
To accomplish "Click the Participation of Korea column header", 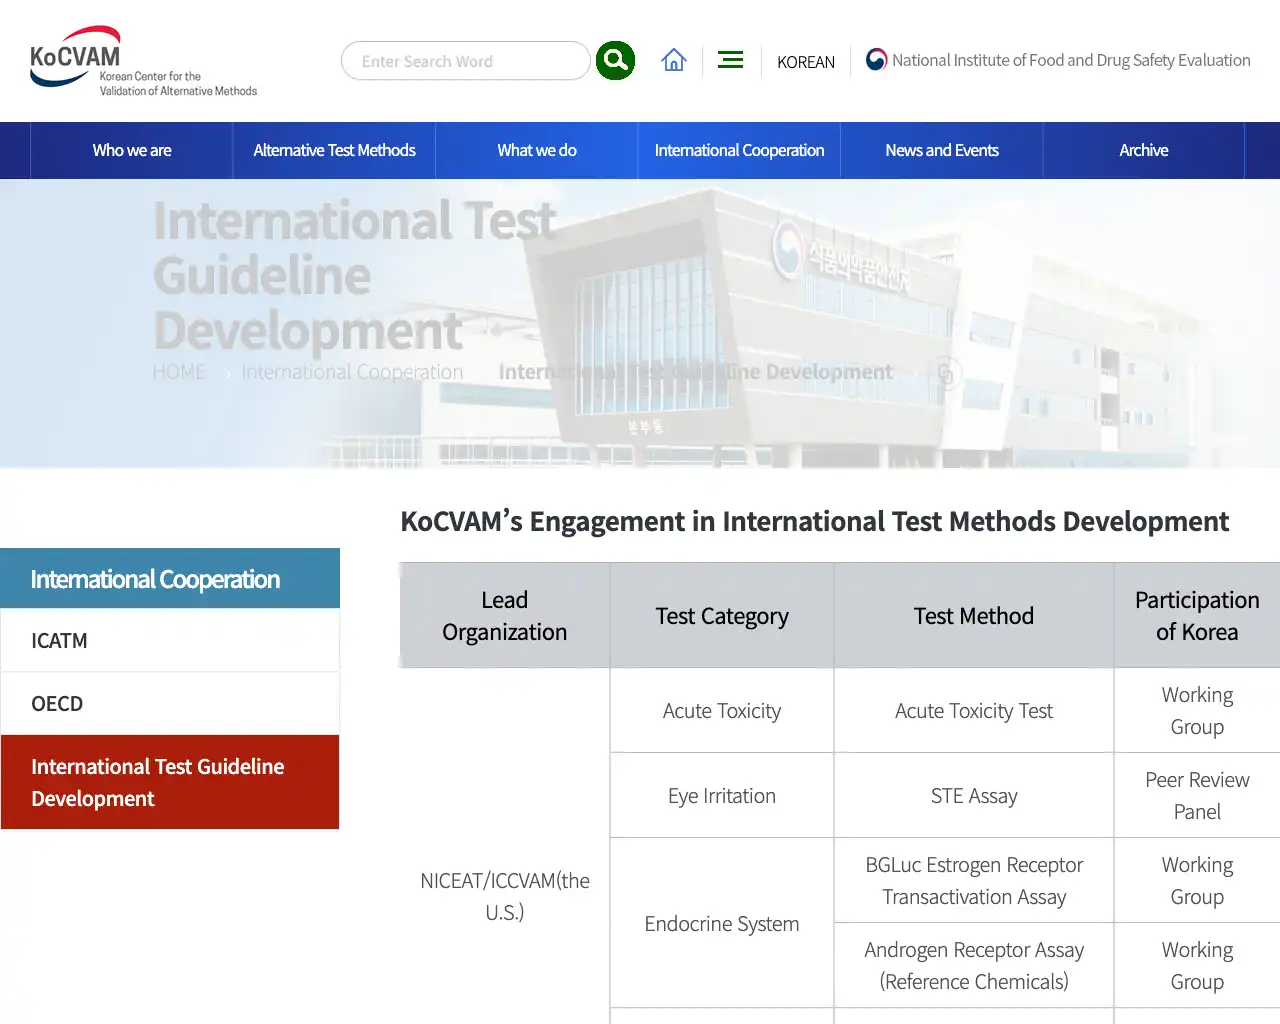I will [x=1197, y=615].
